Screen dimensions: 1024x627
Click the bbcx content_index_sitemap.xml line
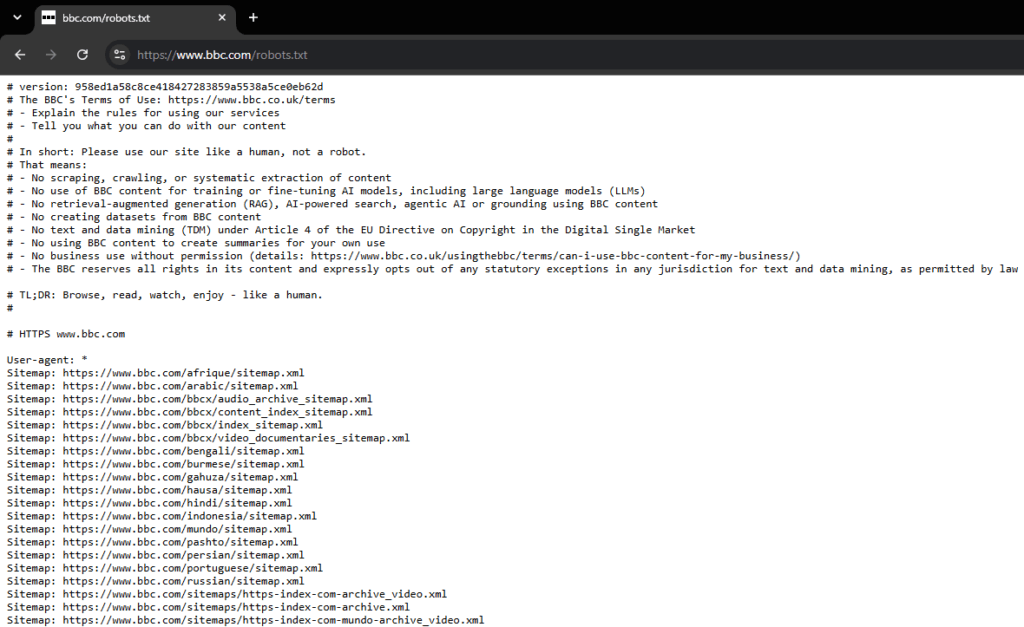click(190, 412)
